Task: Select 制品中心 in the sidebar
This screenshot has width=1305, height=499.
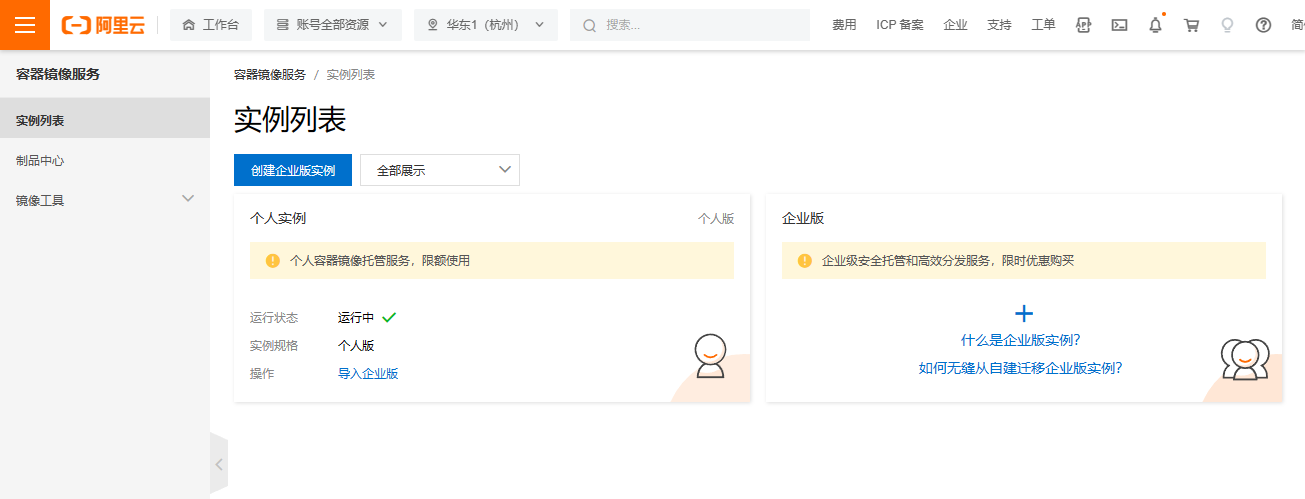Action: [x=40, y=160]
